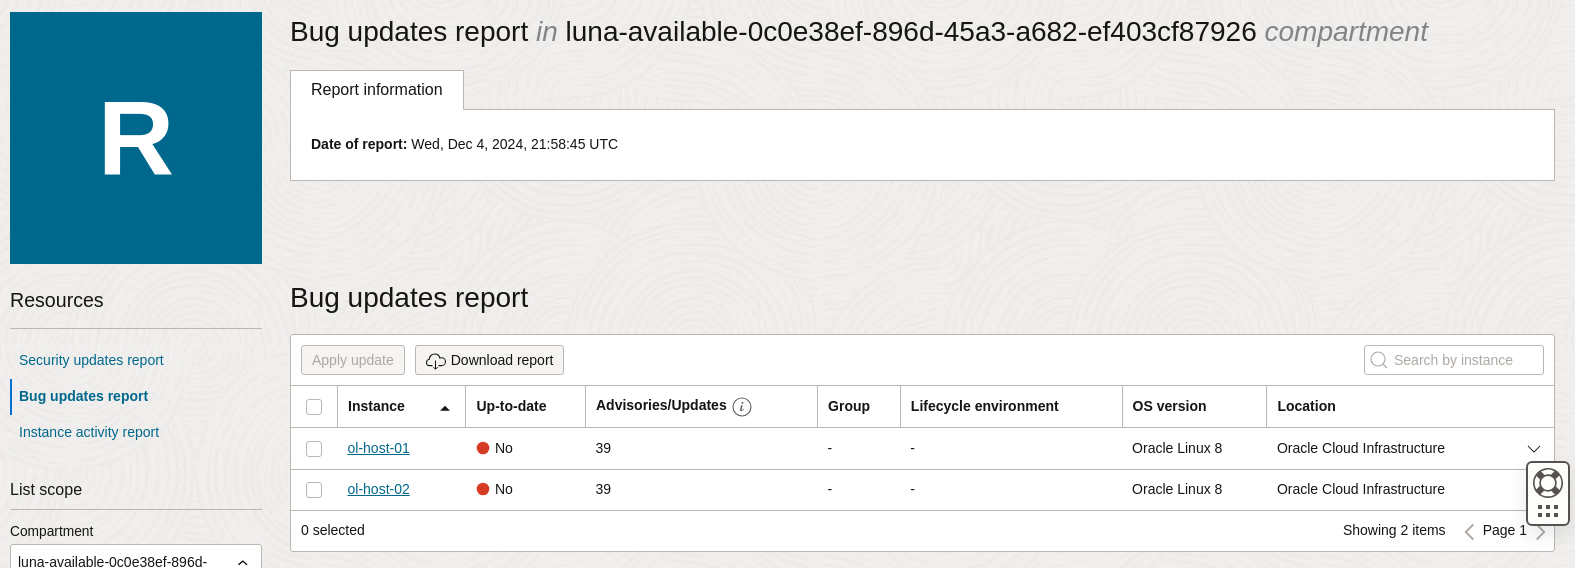Image resolution: width=1575 pixels, height=568 pixels.
Task: Click the Group column header
Action: pyautogui.click(x=849, y=406)
